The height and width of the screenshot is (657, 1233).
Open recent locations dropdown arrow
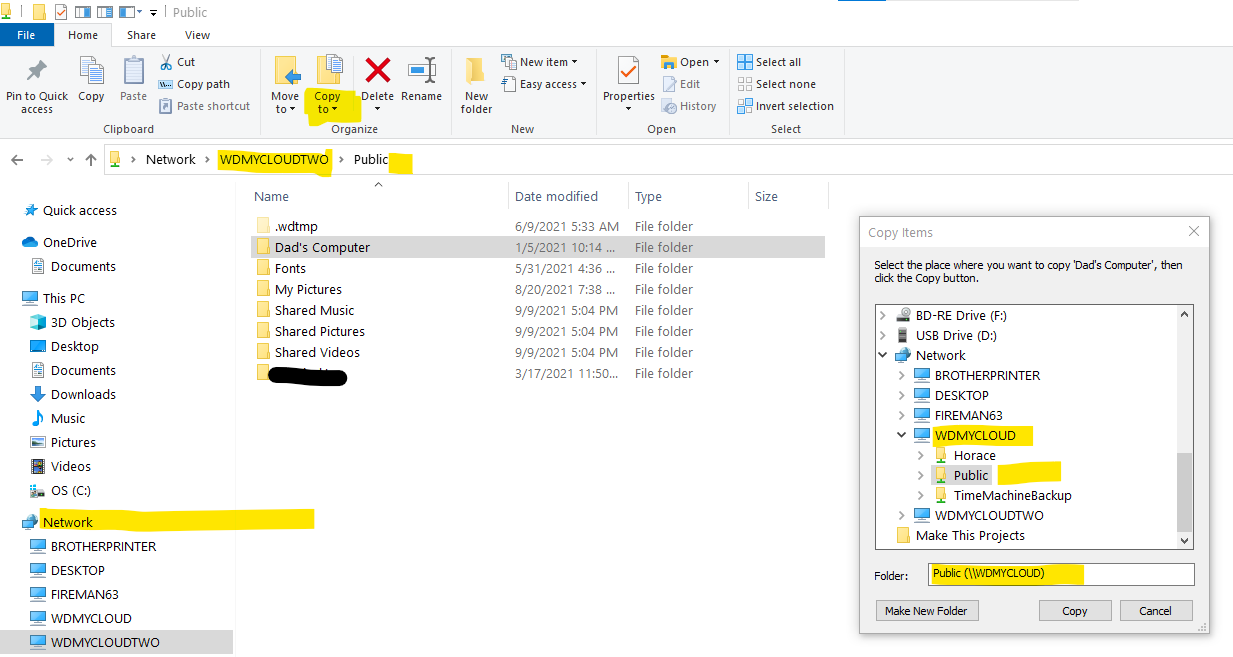[70, 160]
